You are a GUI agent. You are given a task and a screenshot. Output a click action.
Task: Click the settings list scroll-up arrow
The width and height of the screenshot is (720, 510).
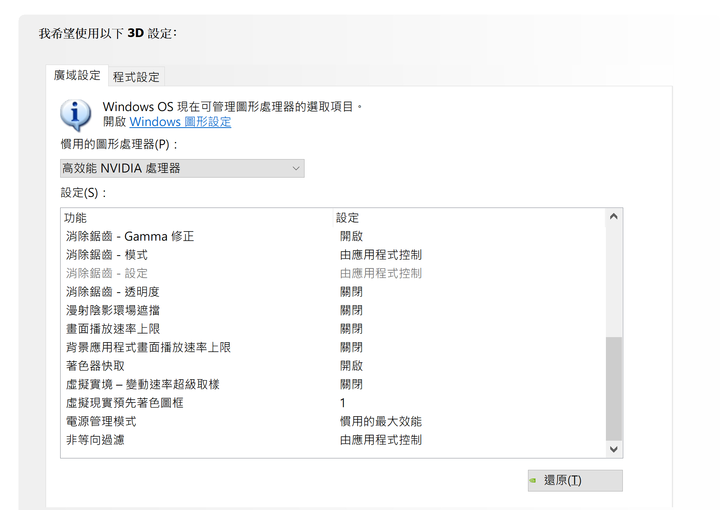tap(613, 216)
